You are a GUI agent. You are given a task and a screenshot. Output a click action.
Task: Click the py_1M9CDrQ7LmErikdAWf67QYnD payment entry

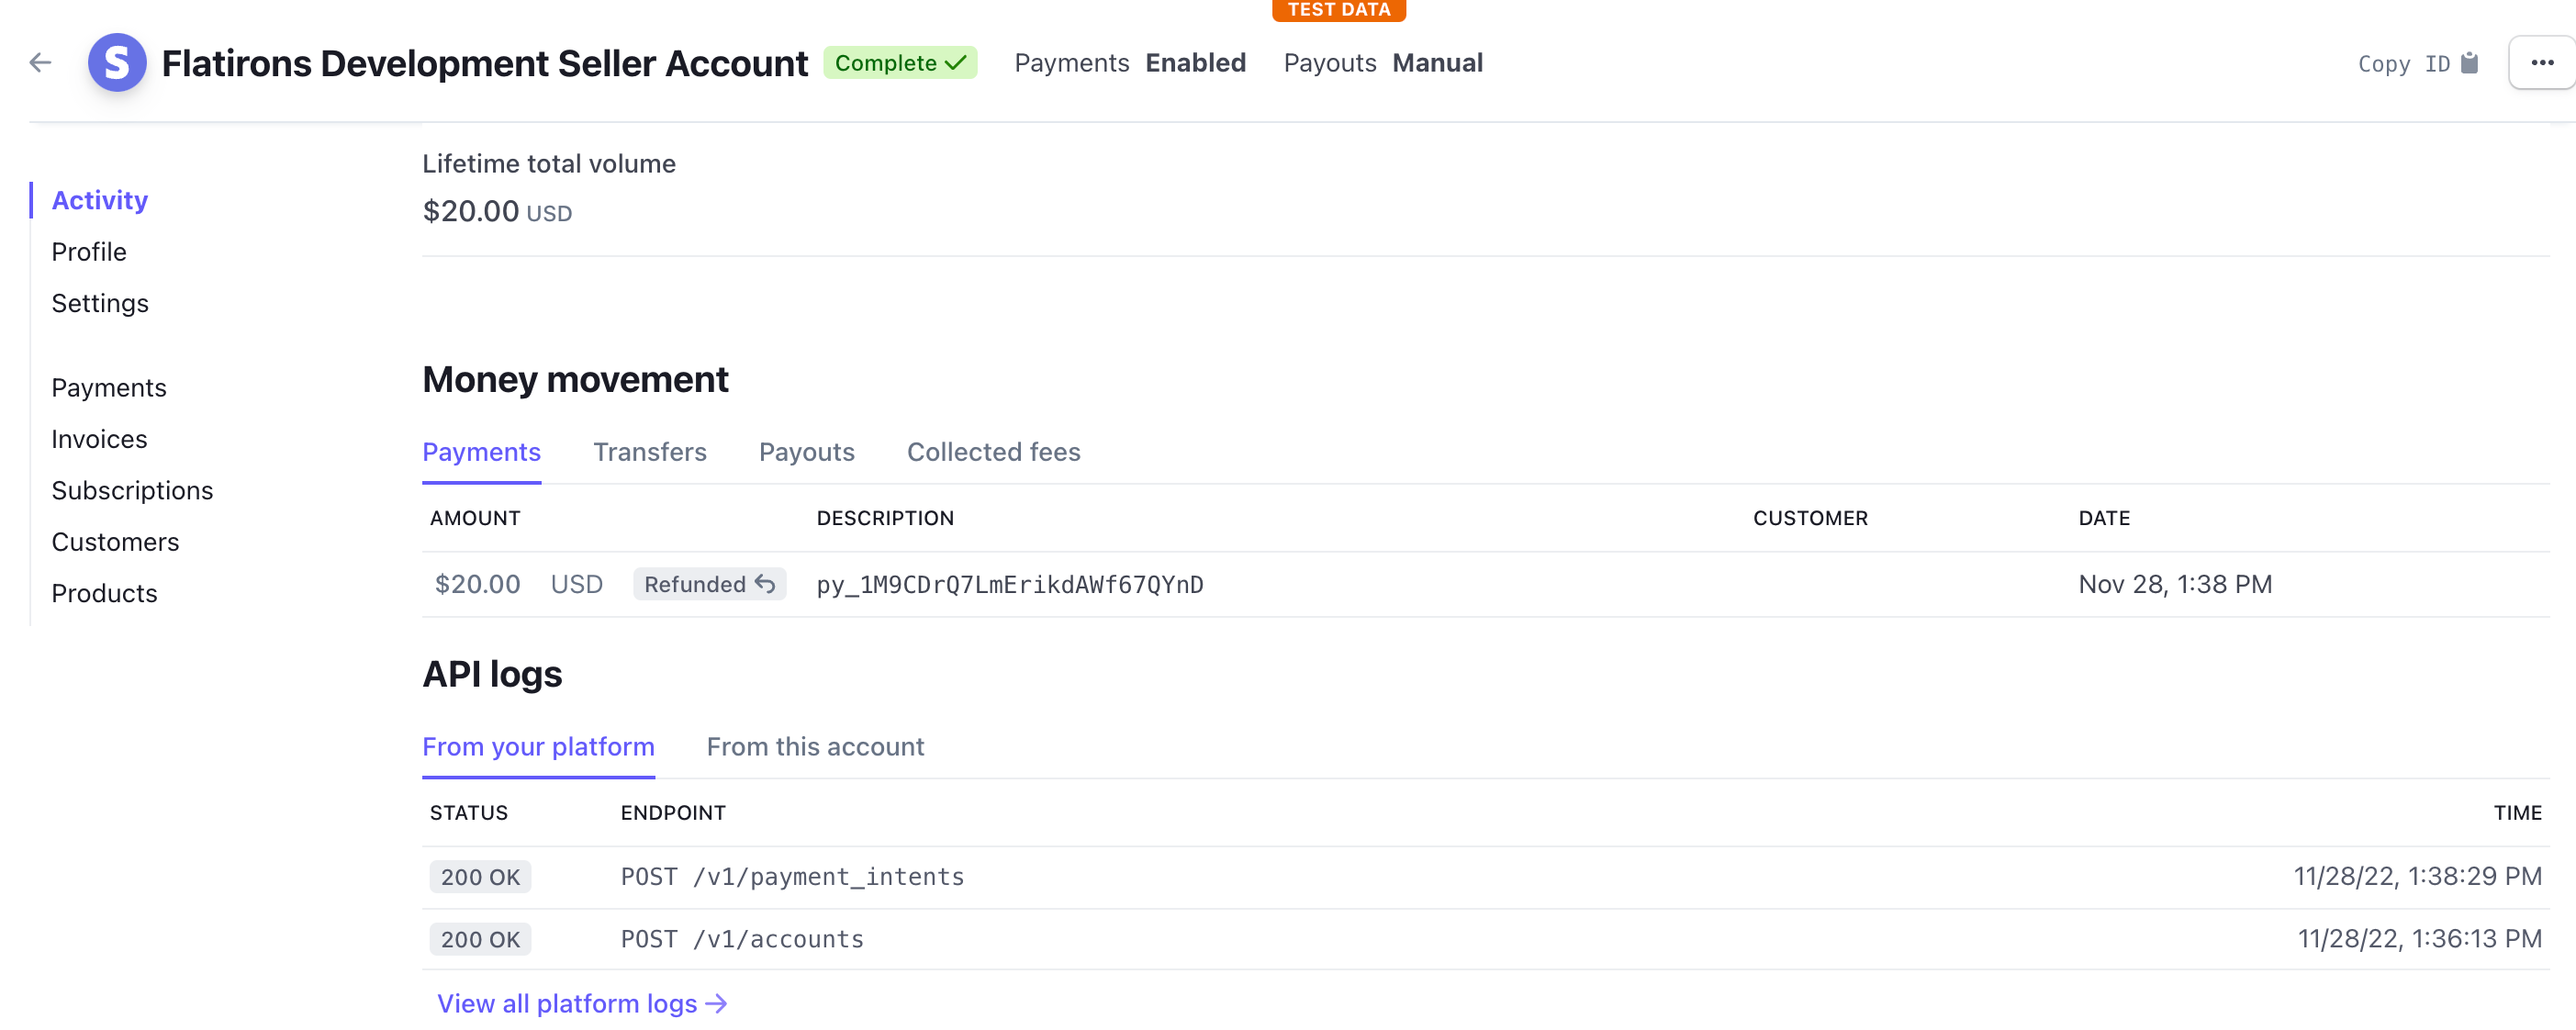click(1011, 583)
